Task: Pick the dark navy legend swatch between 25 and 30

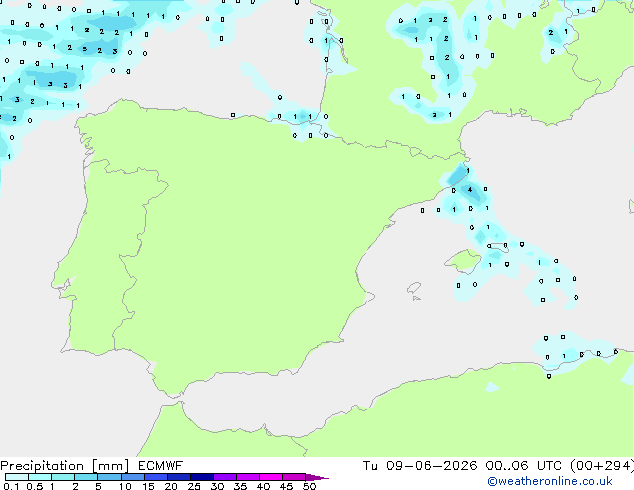Action: point(202,477)
